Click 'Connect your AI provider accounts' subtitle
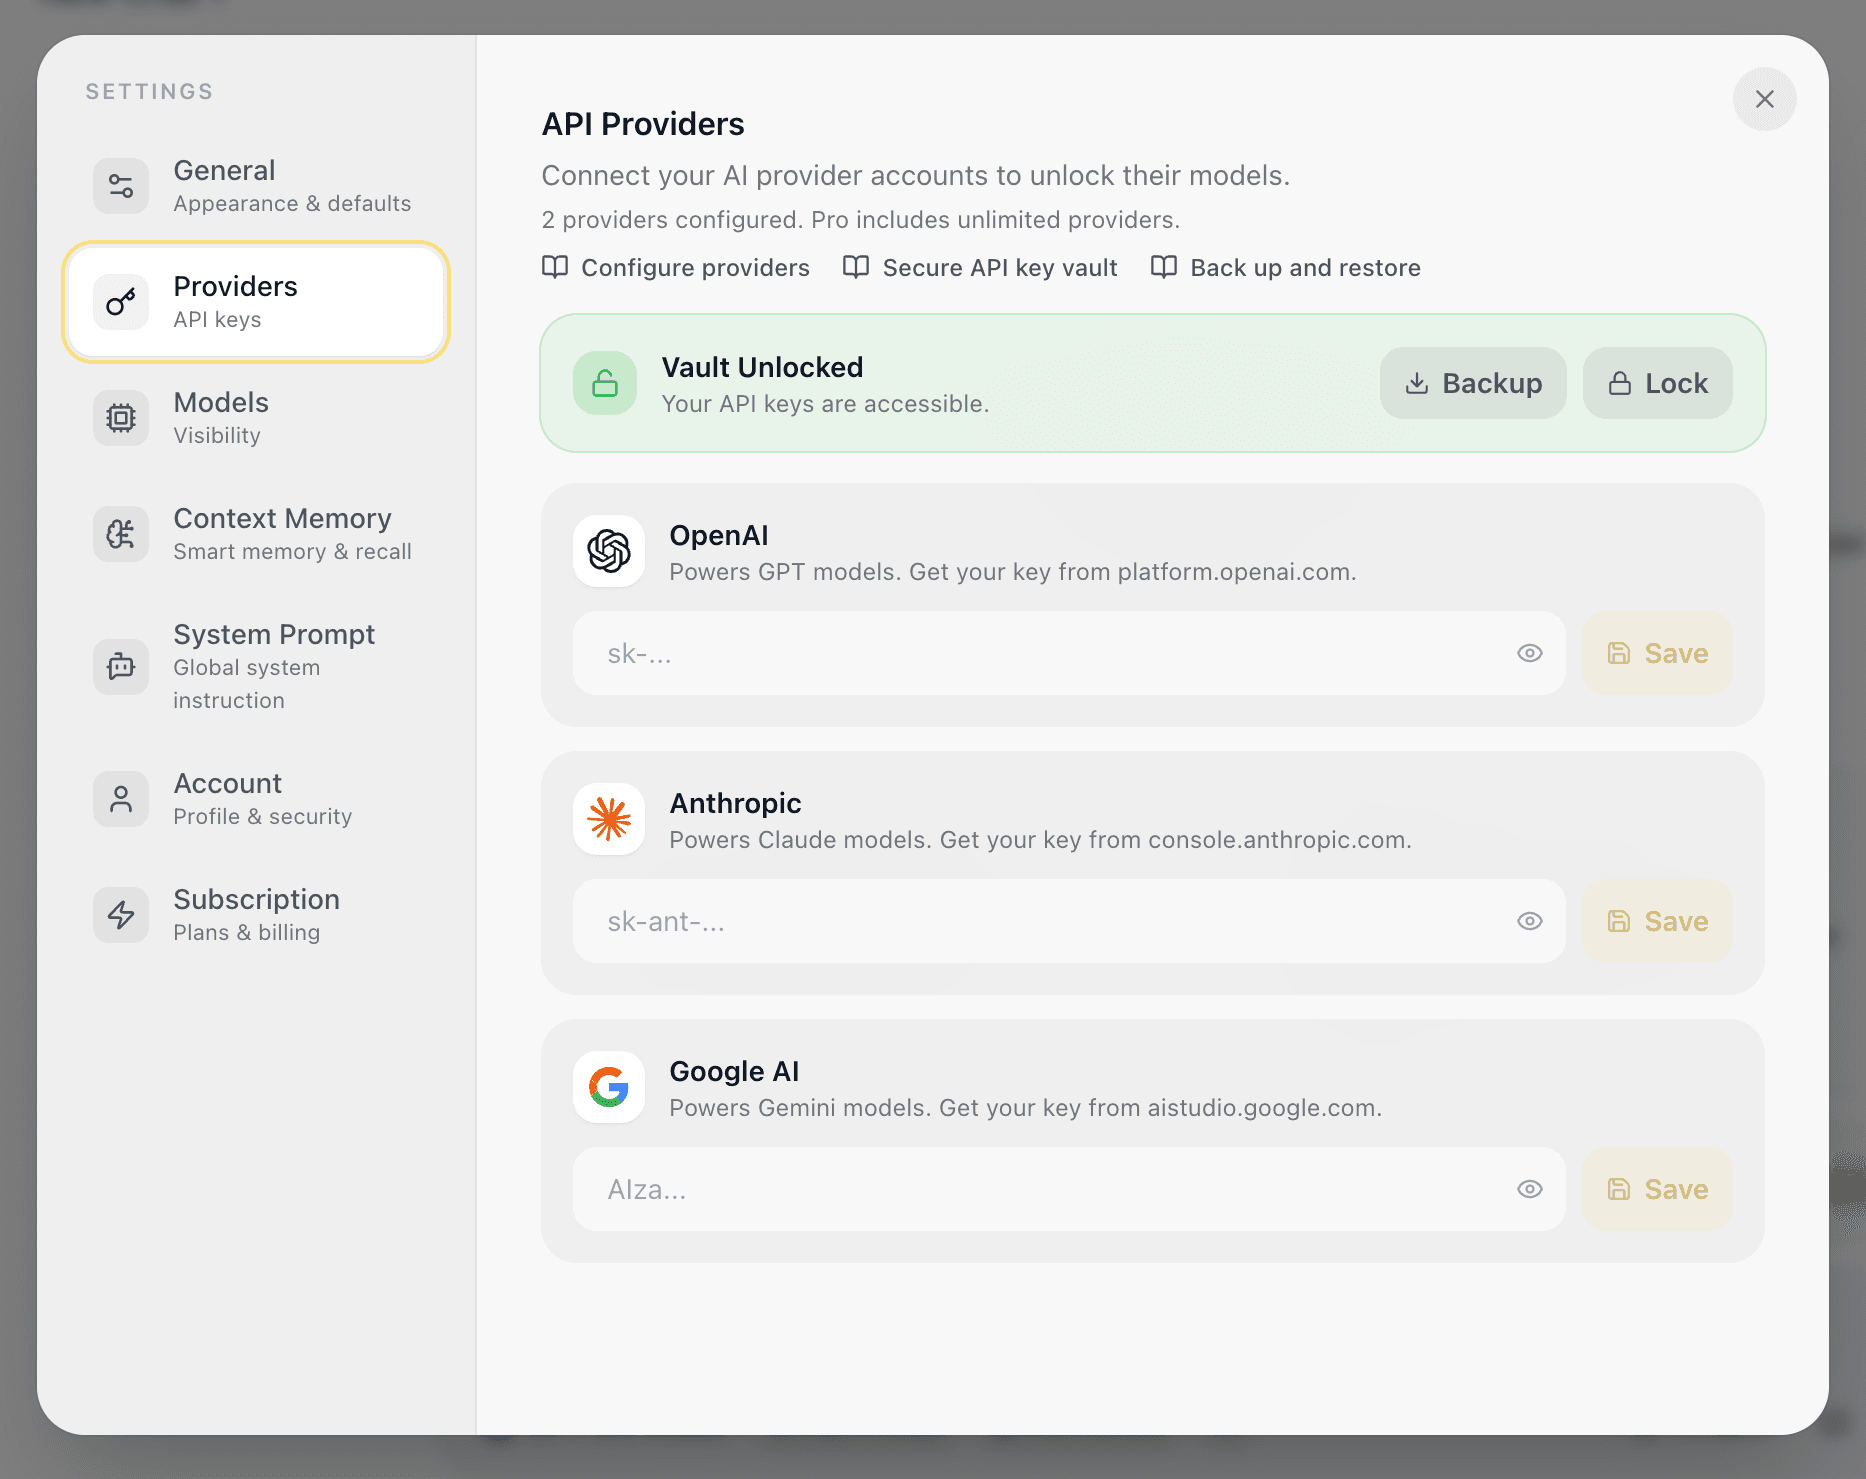The height and width of the screenshot is (1479, 1866). pos(915,176)
